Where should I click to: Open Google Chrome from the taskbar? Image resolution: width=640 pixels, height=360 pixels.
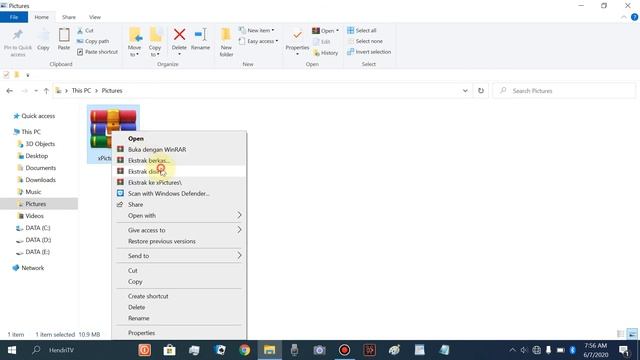[244, 350]
